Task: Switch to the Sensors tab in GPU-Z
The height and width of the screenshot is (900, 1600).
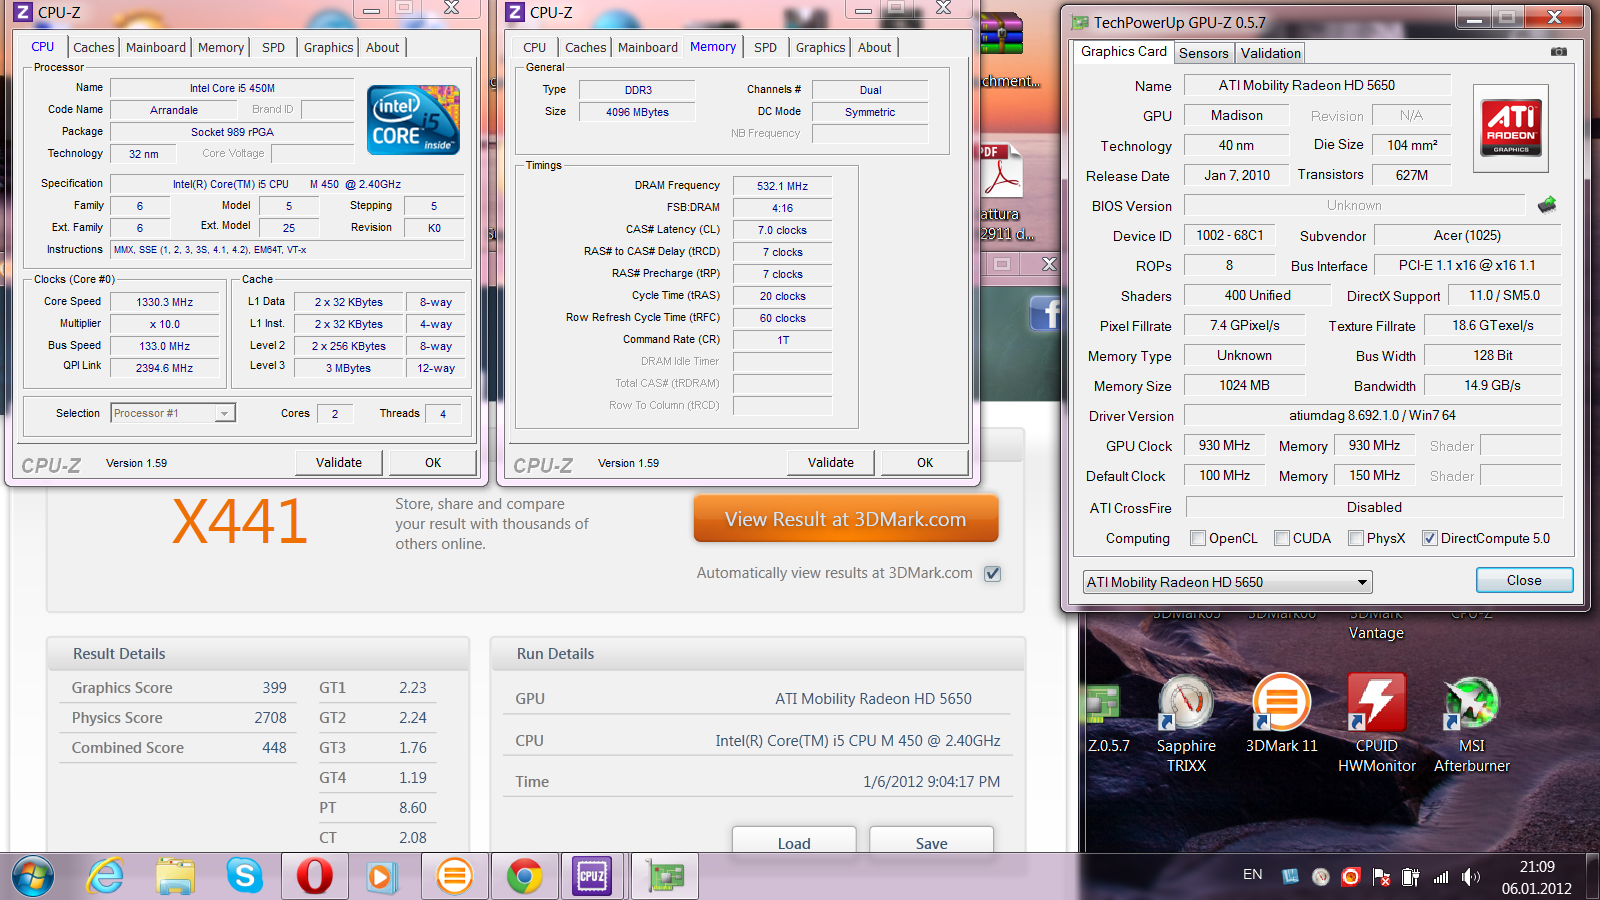Action: [x=1203, y=53]
